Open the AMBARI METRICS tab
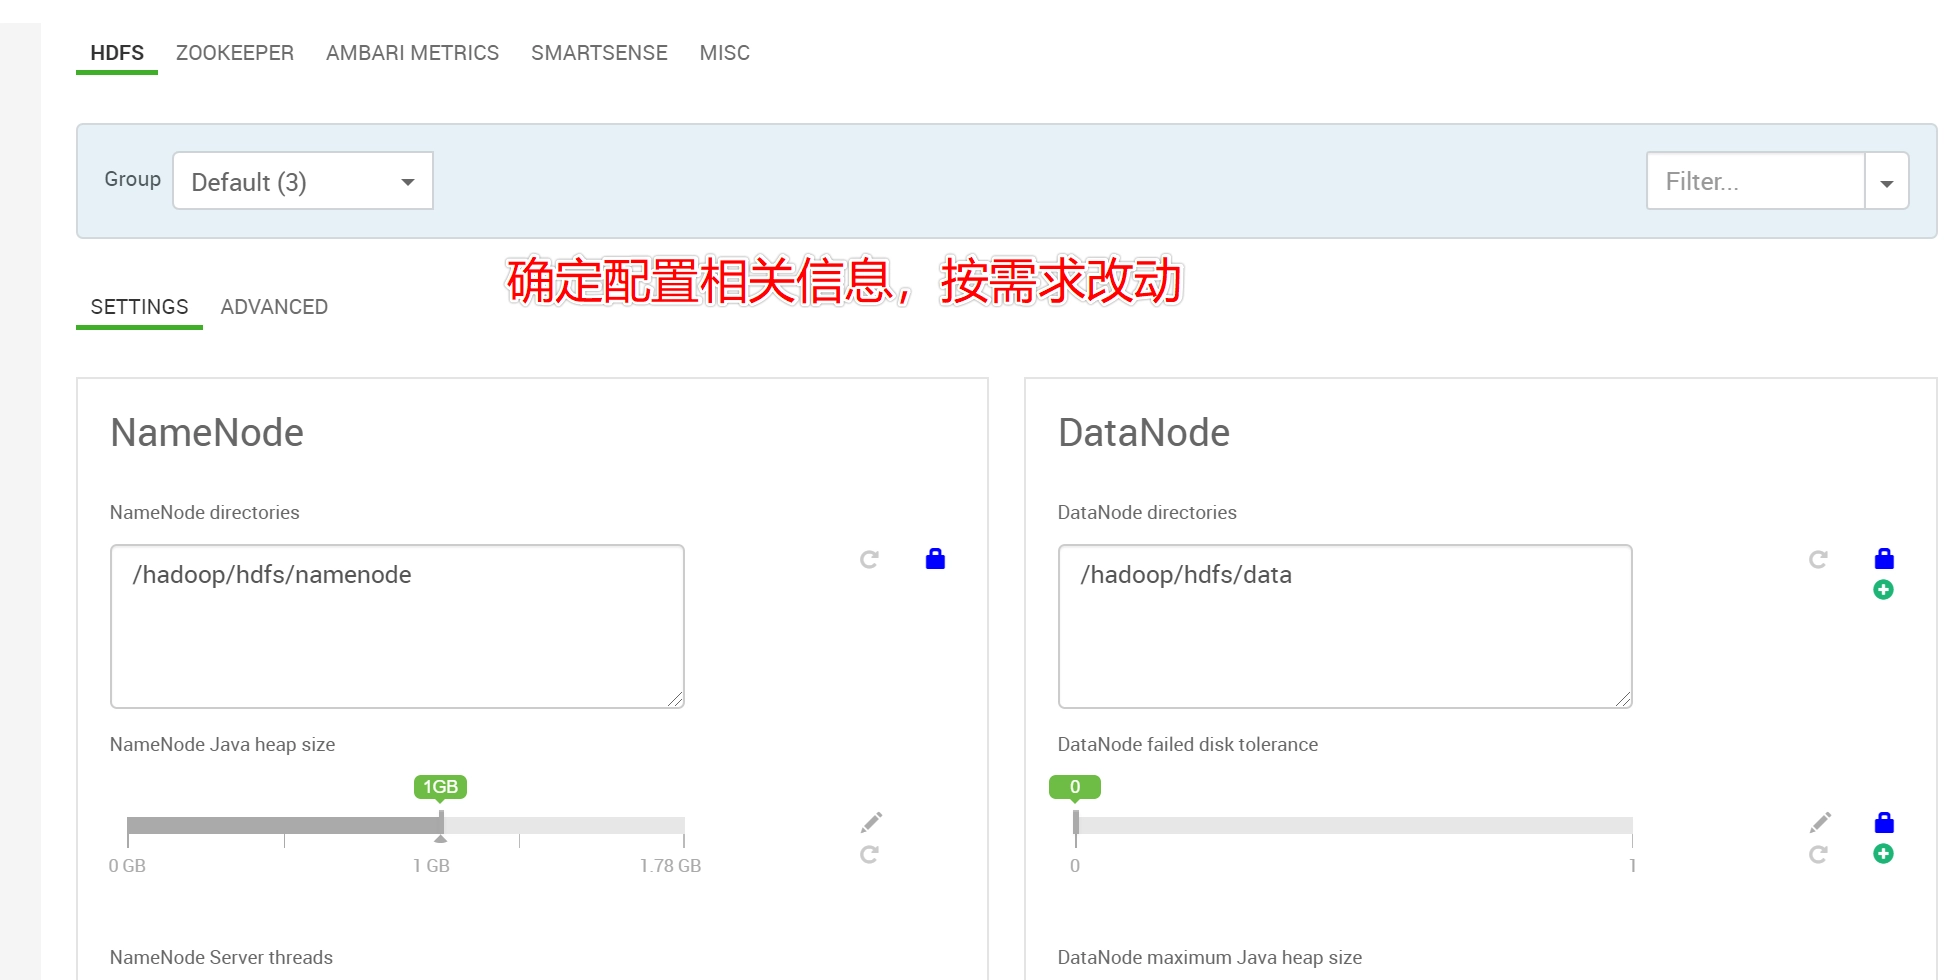The image size is (1959, 980). 412,53
